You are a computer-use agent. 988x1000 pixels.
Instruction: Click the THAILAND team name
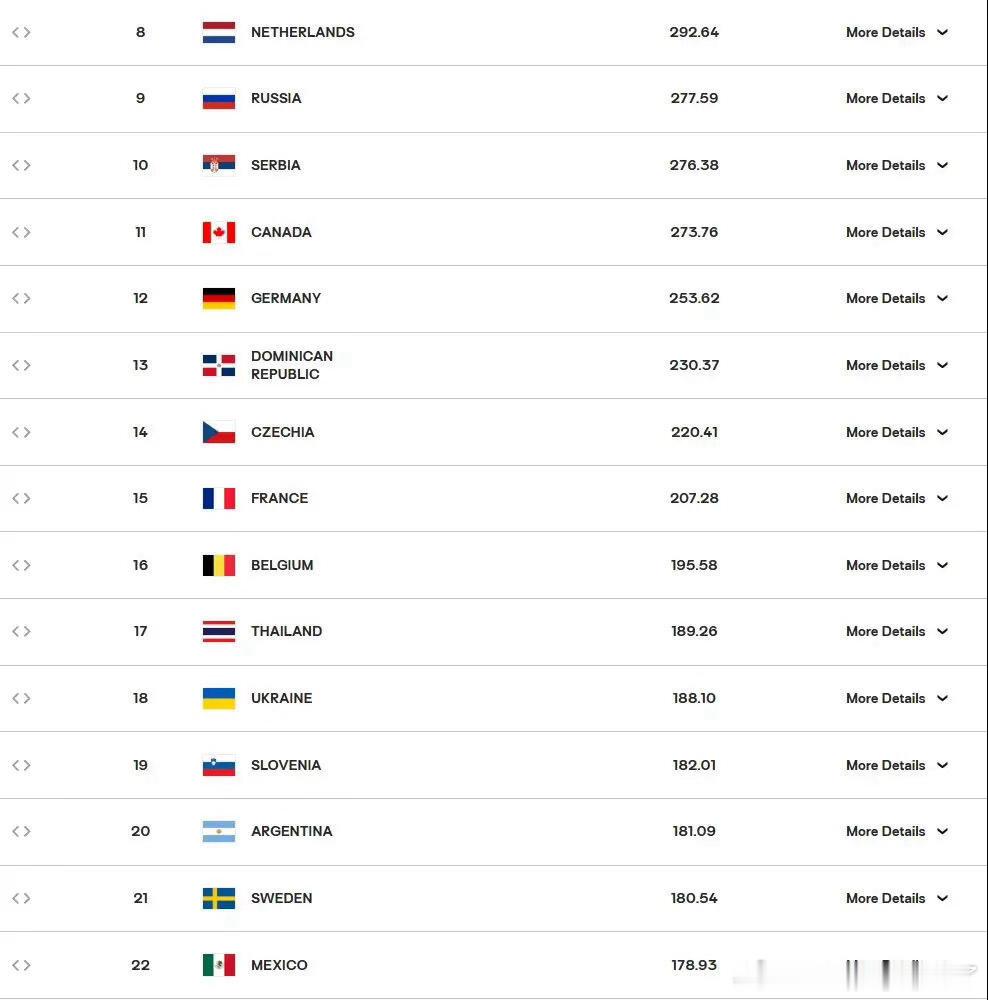click(286, 631)
